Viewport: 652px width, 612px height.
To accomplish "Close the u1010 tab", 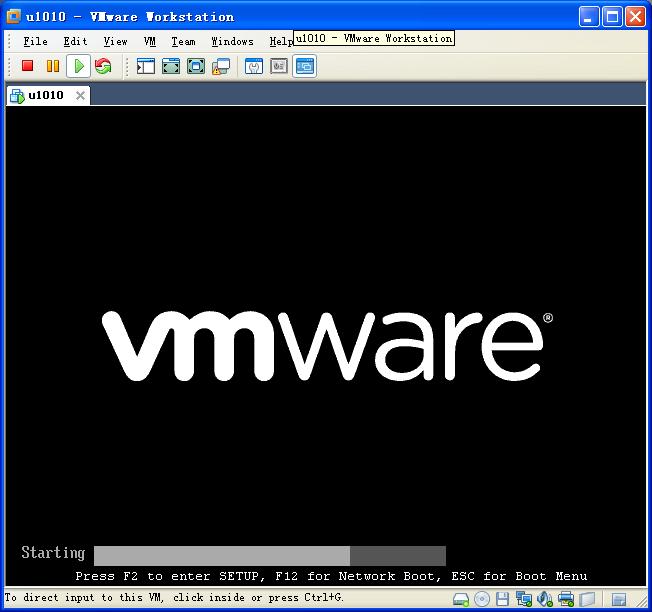I will point(80,96).
